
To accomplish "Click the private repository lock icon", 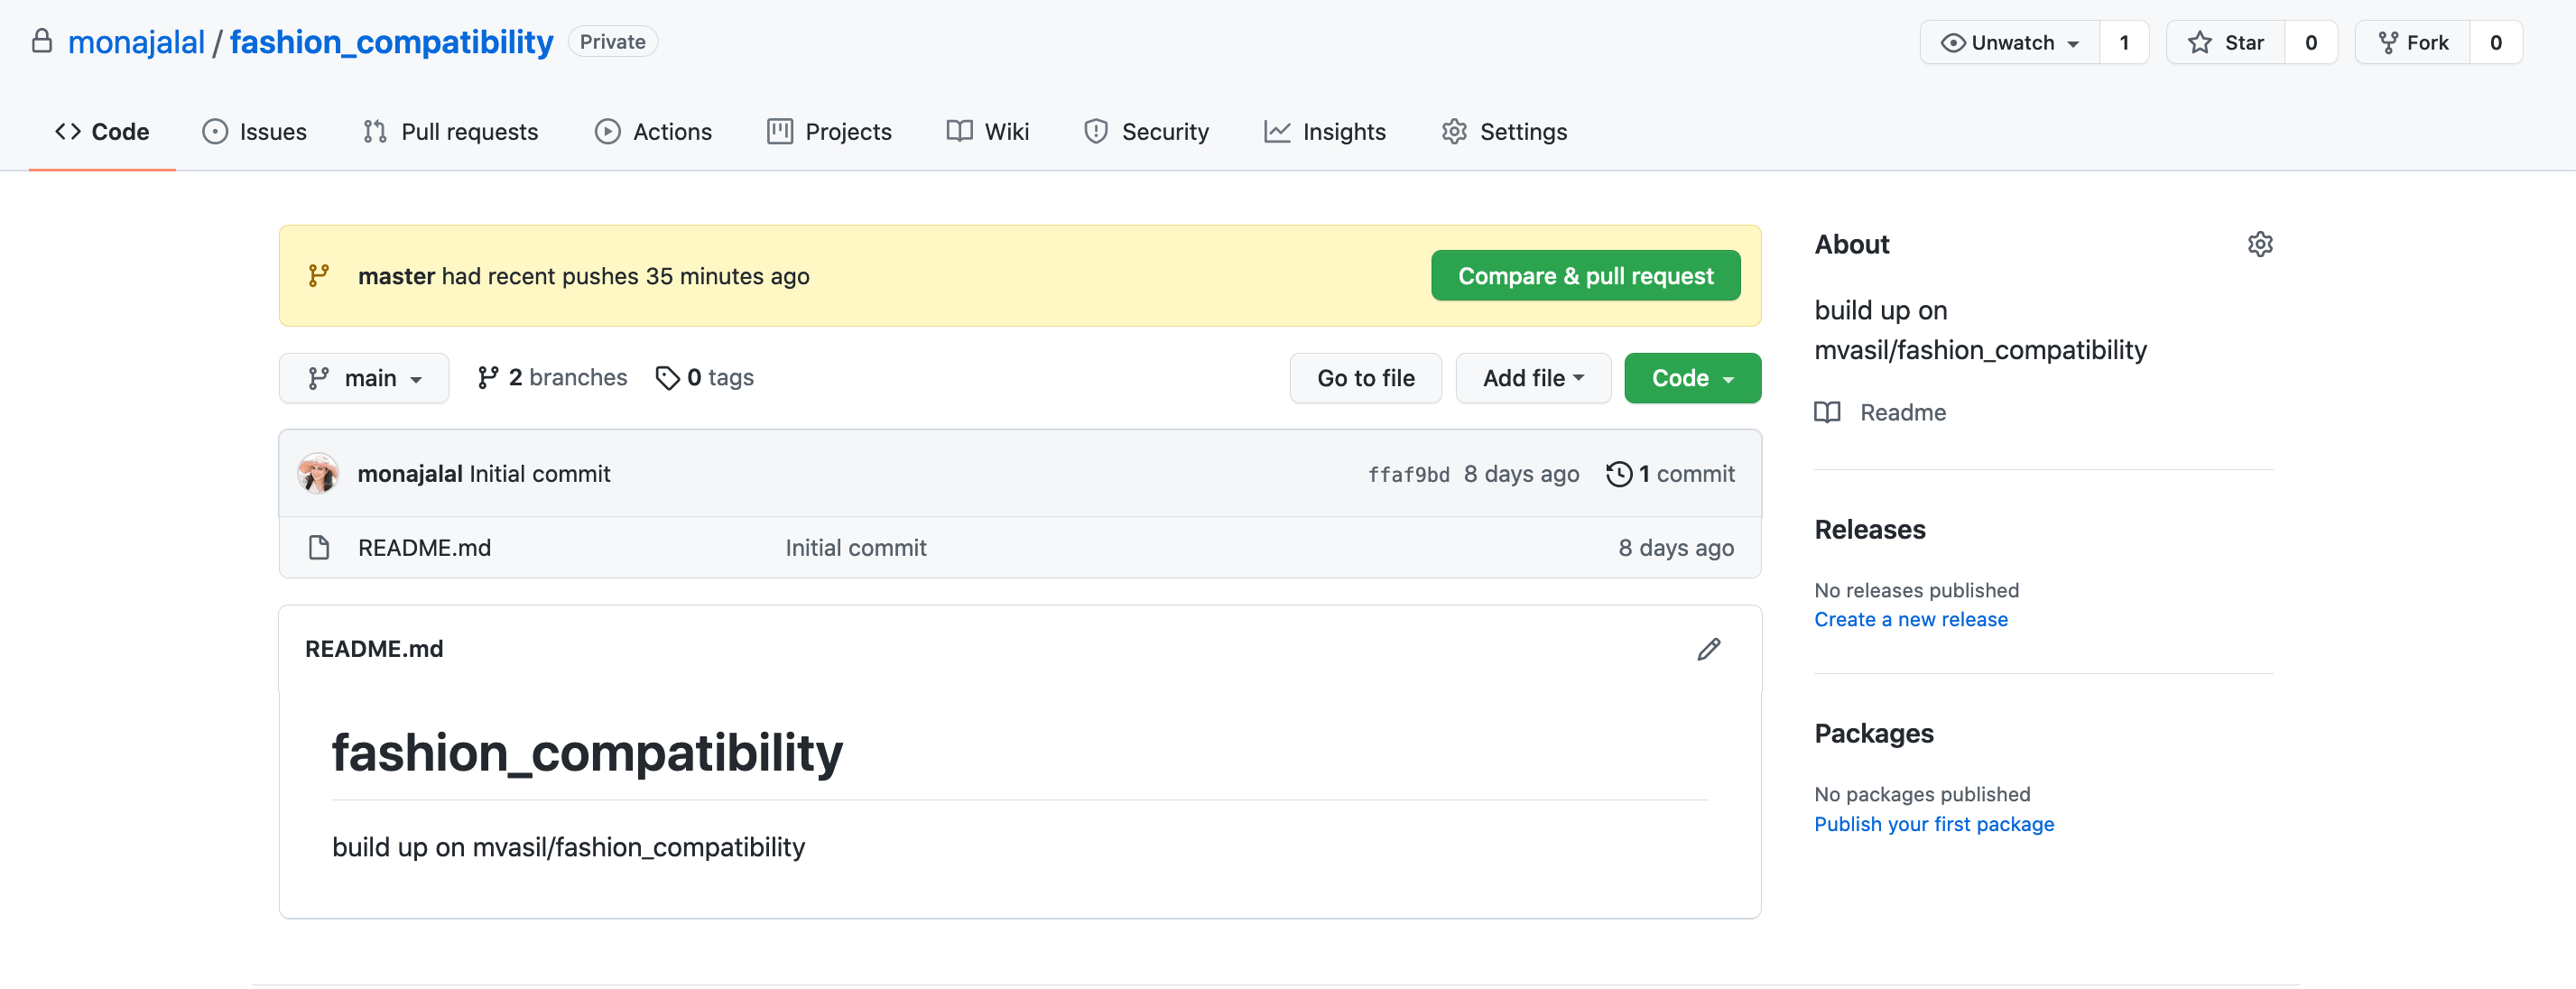I will (x=41, y=41).
